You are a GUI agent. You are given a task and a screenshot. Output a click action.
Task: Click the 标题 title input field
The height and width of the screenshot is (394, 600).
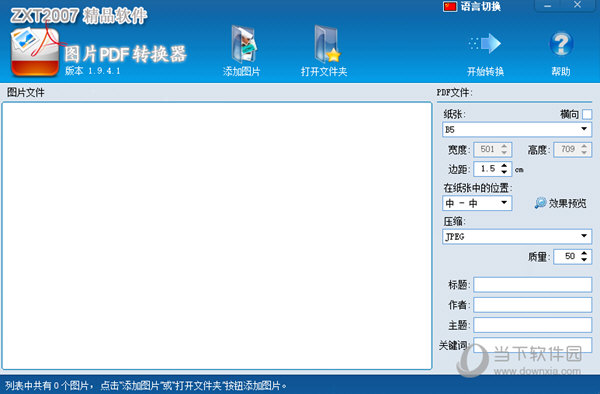tap(533, 285)
